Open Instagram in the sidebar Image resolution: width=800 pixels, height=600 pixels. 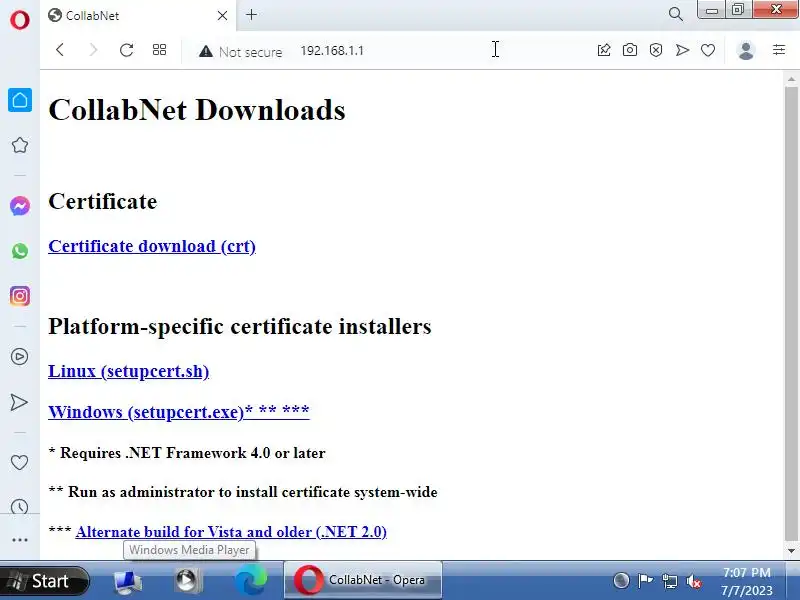(x=20, y=296)
